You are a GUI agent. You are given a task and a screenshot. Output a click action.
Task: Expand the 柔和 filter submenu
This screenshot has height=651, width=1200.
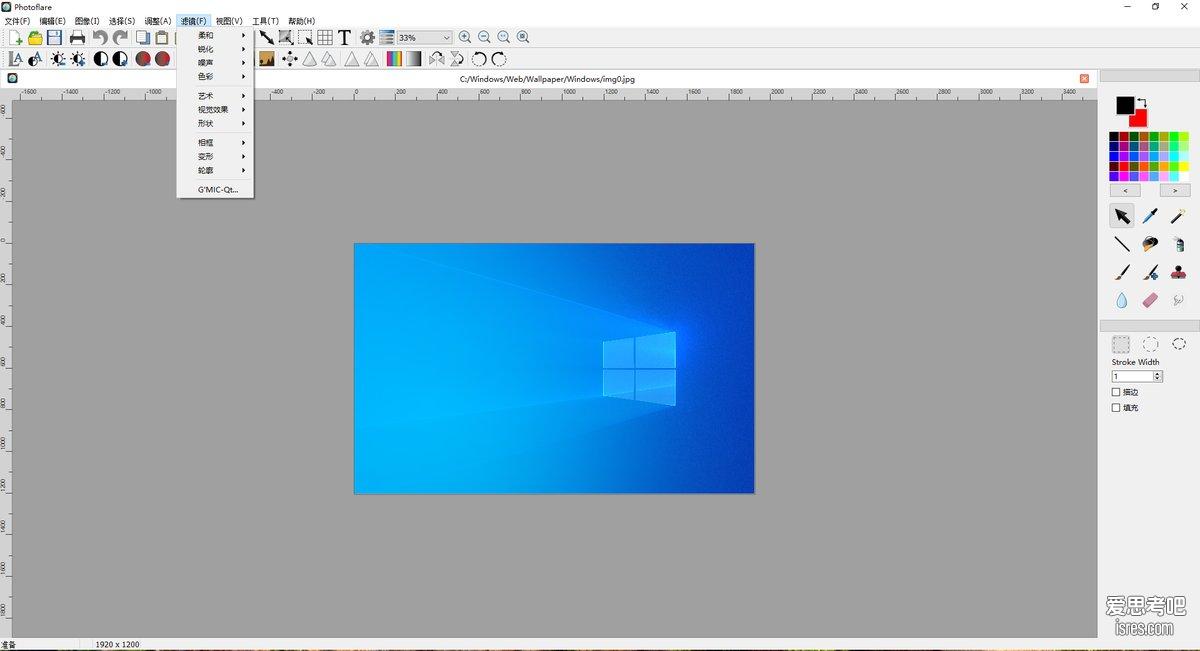click(215, 35)
